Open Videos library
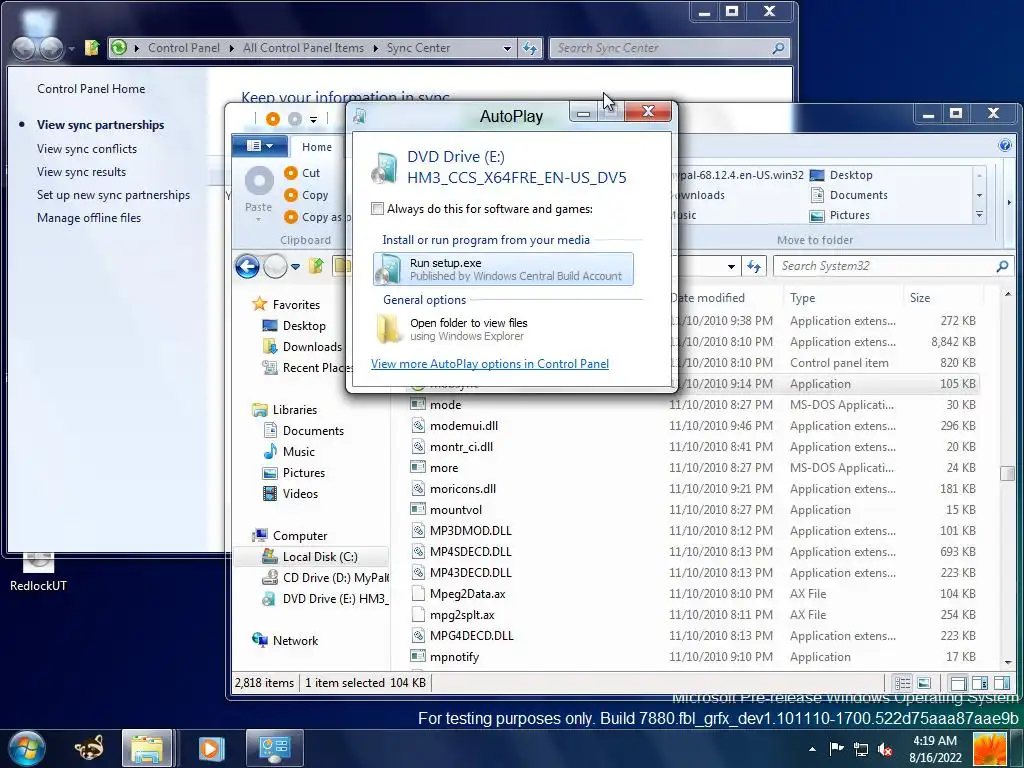Viewport: 1024px width, 768px height. click(290, 494)
